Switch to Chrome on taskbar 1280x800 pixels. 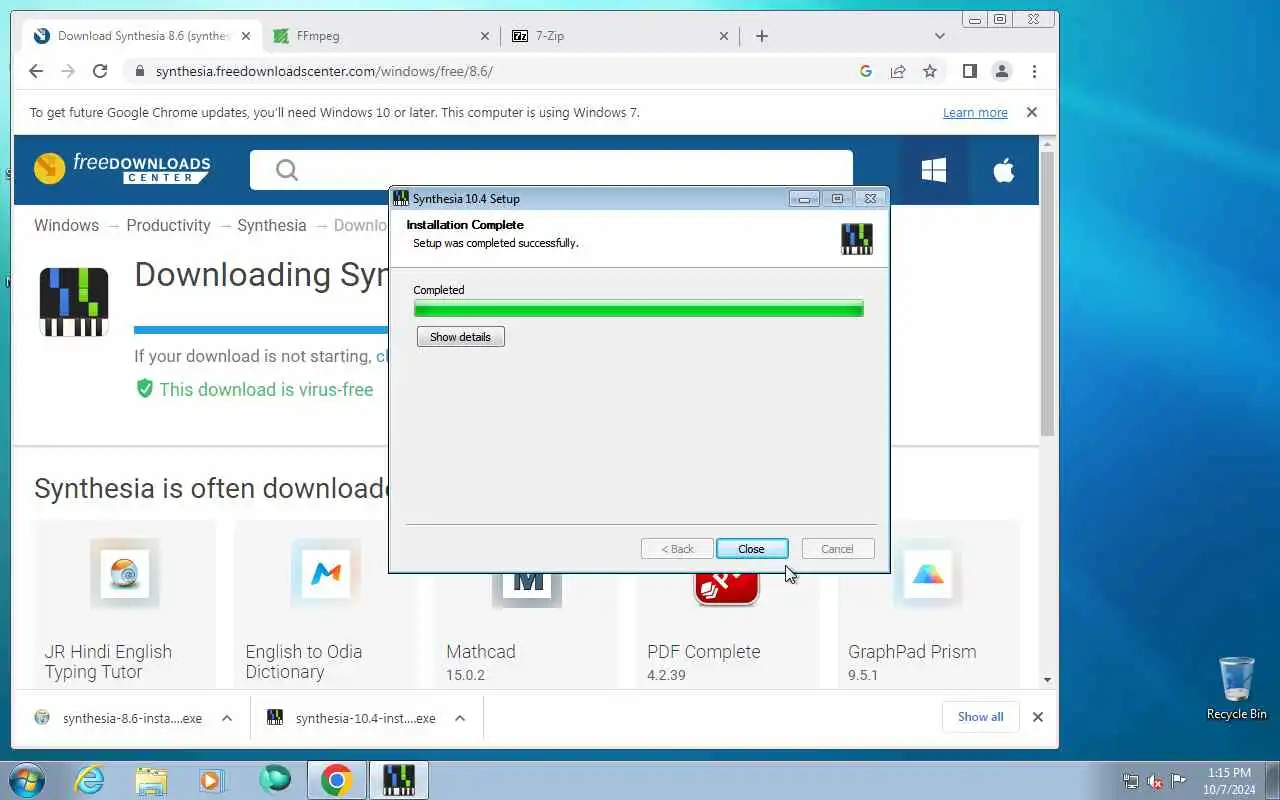336,780
